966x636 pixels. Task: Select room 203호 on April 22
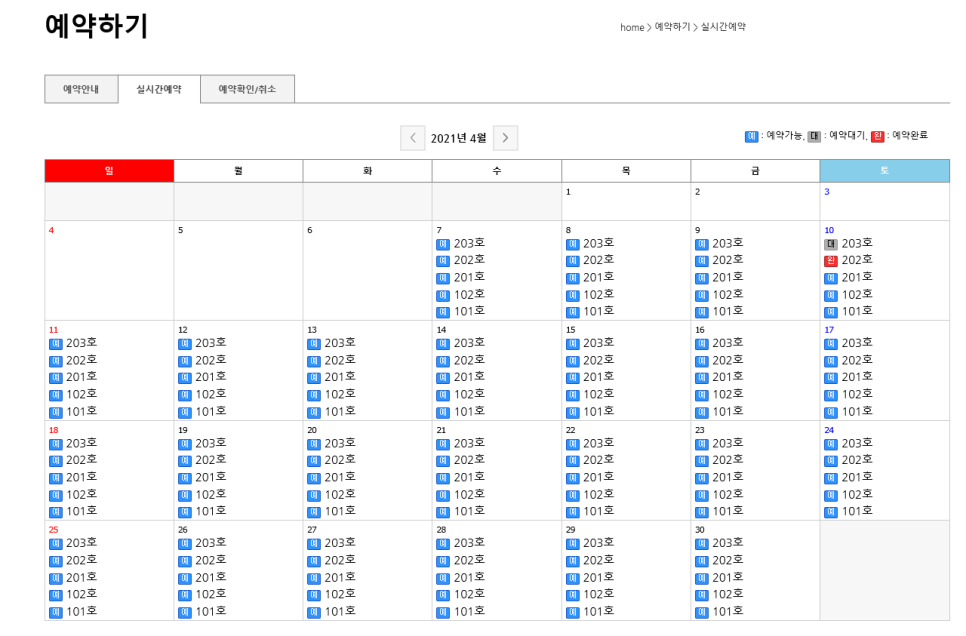[598, 443]
